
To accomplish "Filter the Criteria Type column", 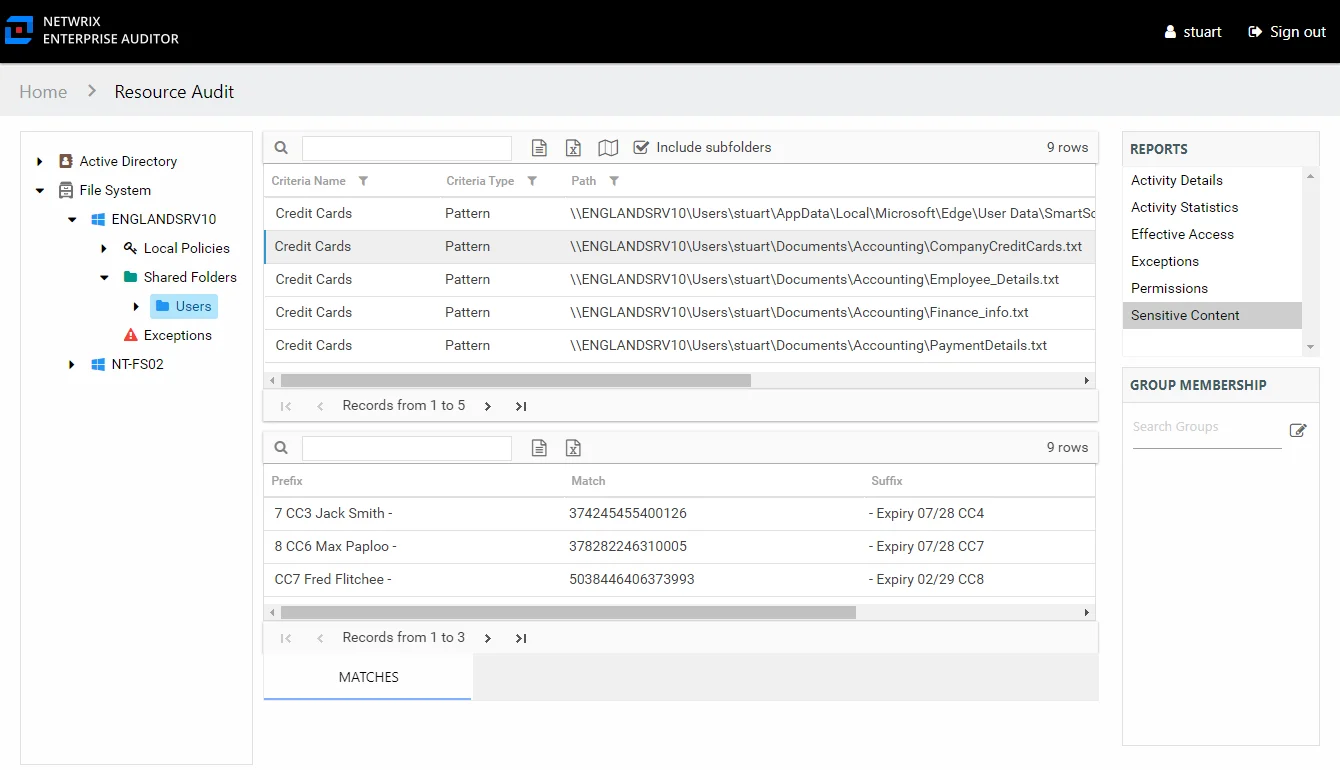I will pos(532,181).
